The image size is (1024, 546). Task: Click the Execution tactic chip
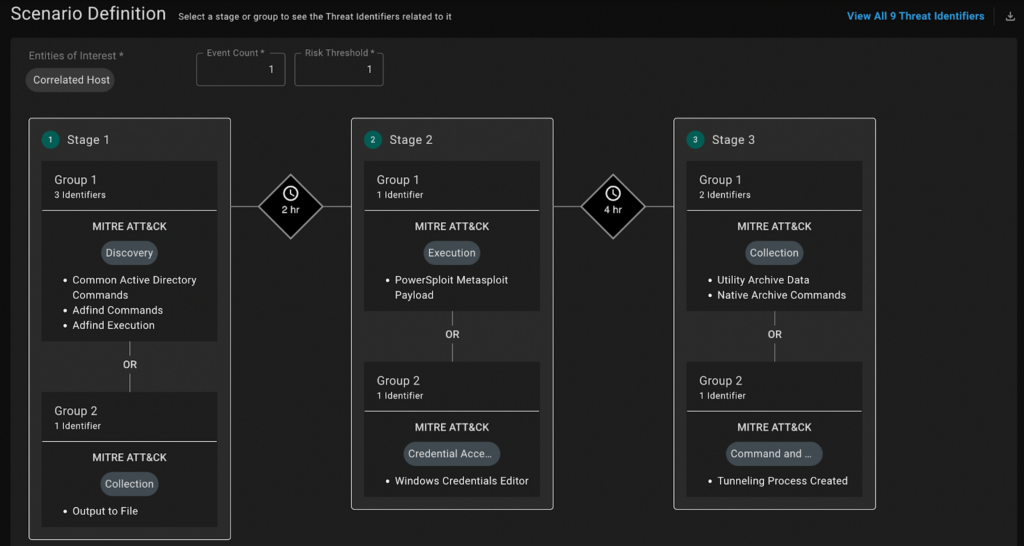[x=452, y=253]
